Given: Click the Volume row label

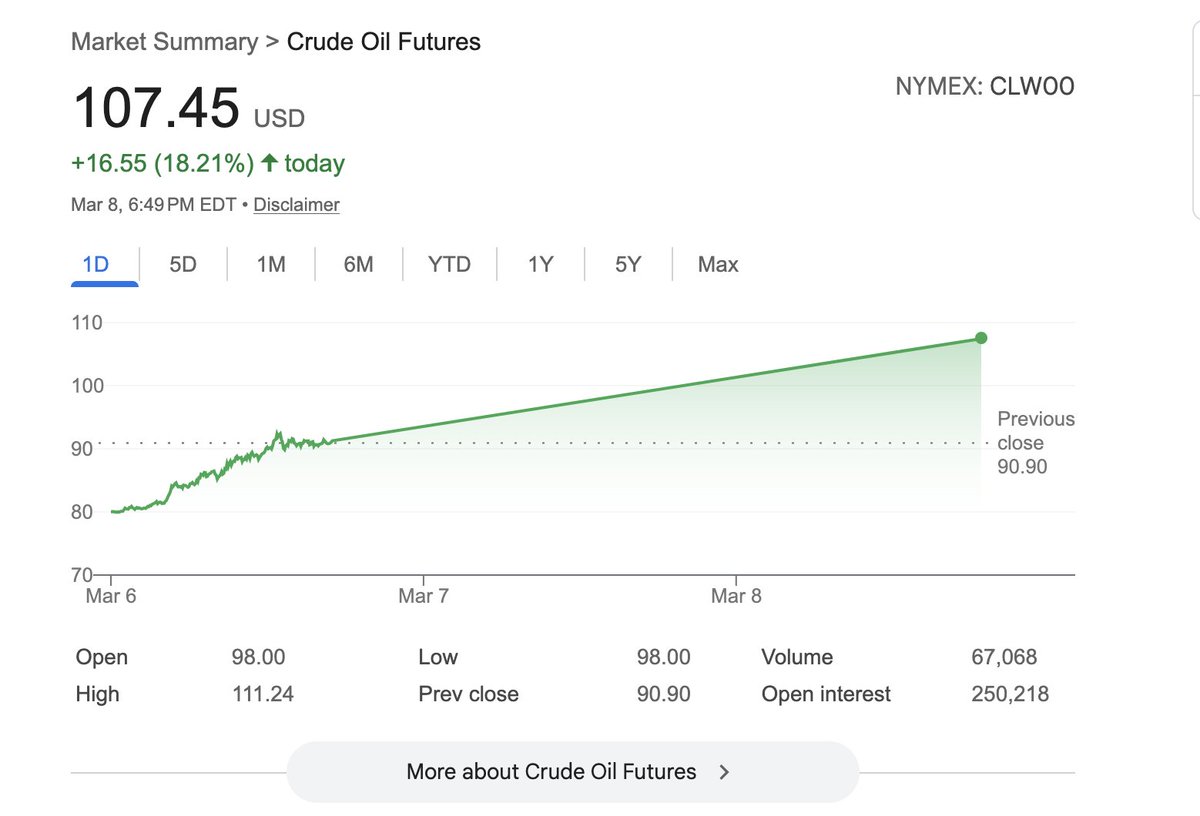Looking at the screenshot, I should point(797,657).
